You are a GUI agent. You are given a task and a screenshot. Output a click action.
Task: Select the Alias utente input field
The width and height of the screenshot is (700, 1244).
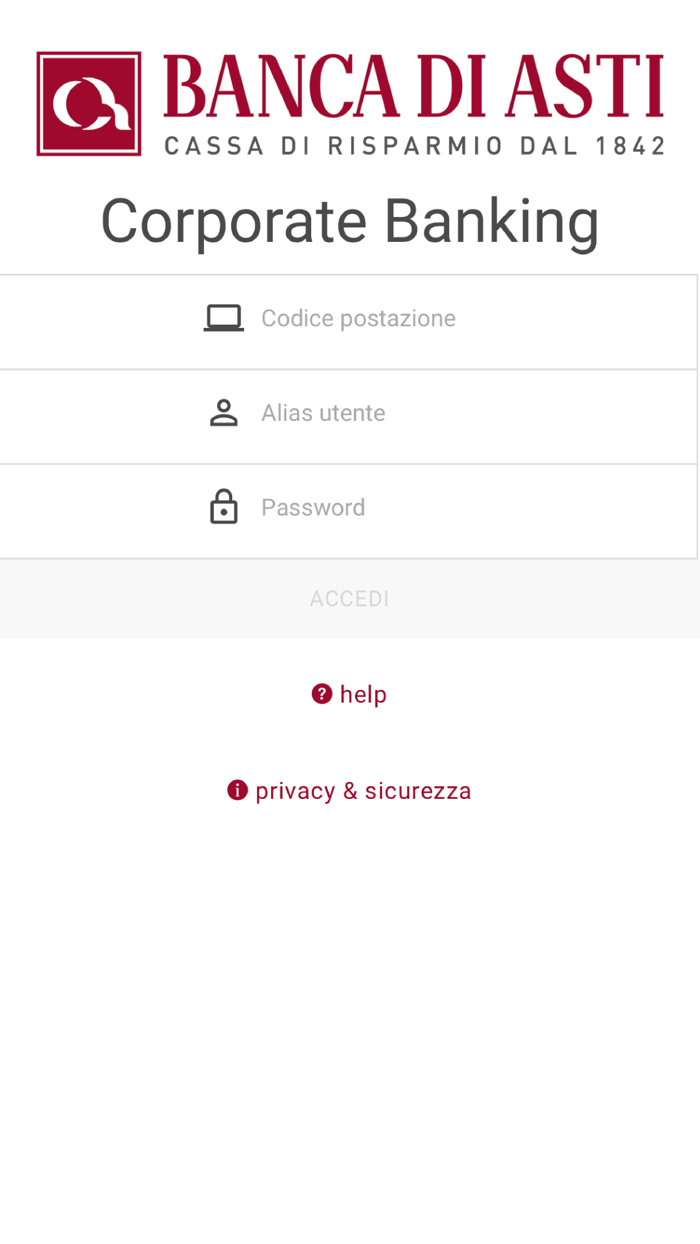coord(400,412)
